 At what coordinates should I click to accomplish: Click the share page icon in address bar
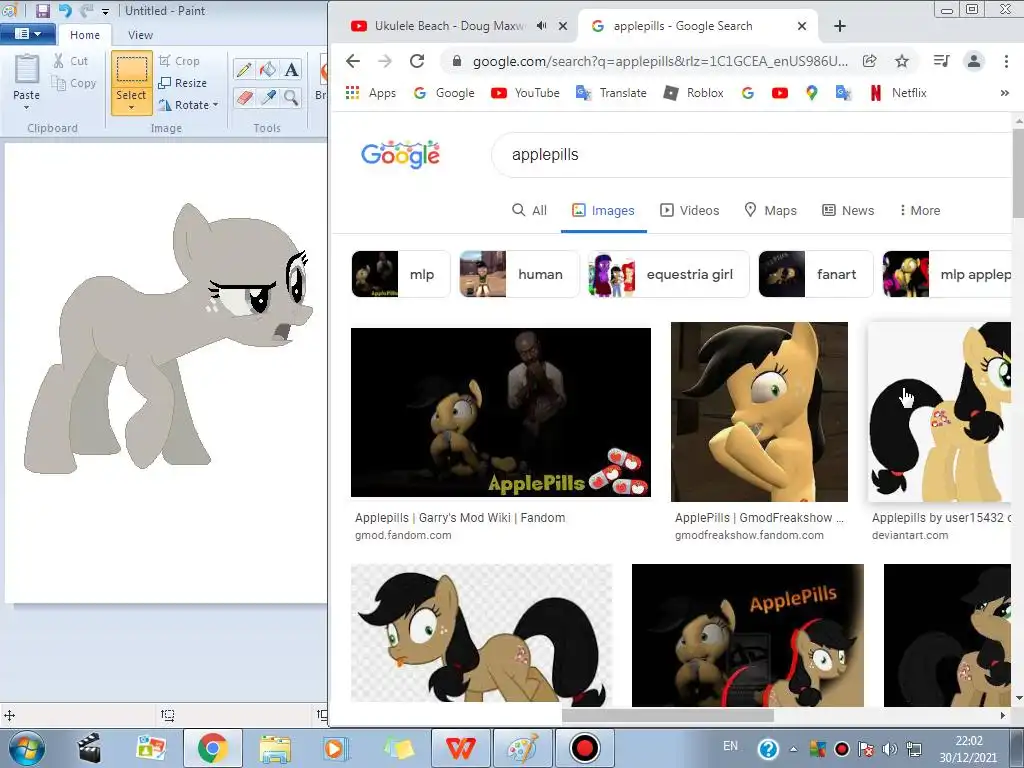[869, 61]
